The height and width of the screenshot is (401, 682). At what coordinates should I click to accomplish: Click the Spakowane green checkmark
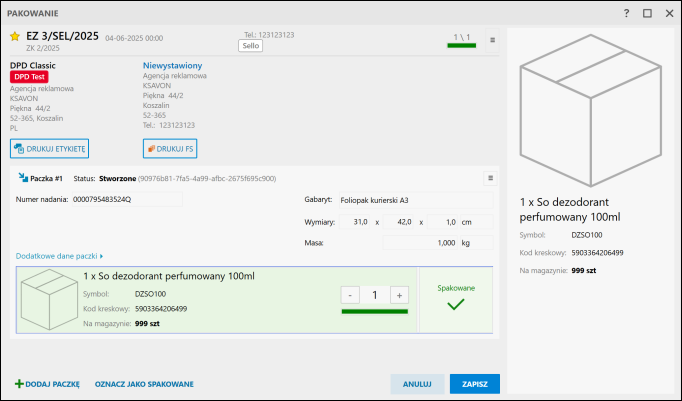click(455, 304)
